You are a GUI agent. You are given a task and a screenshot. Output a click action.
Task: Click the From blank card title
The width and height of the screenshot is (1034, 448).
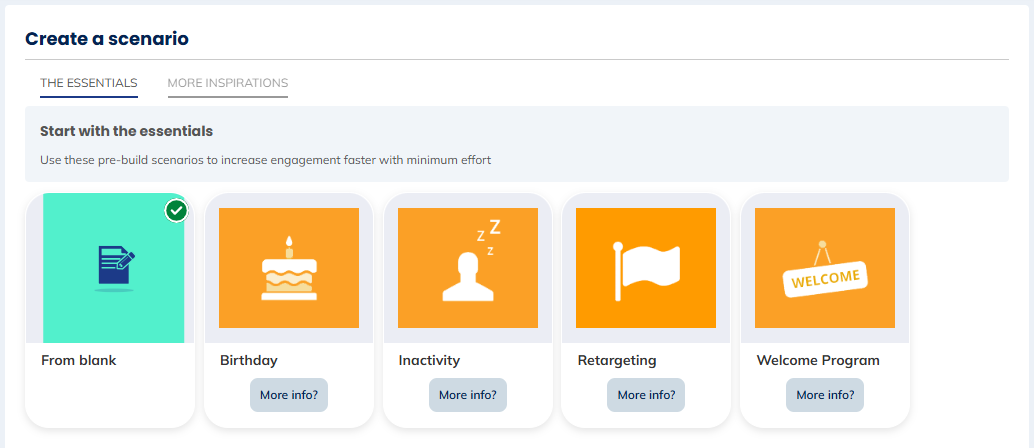pos(79,360)
